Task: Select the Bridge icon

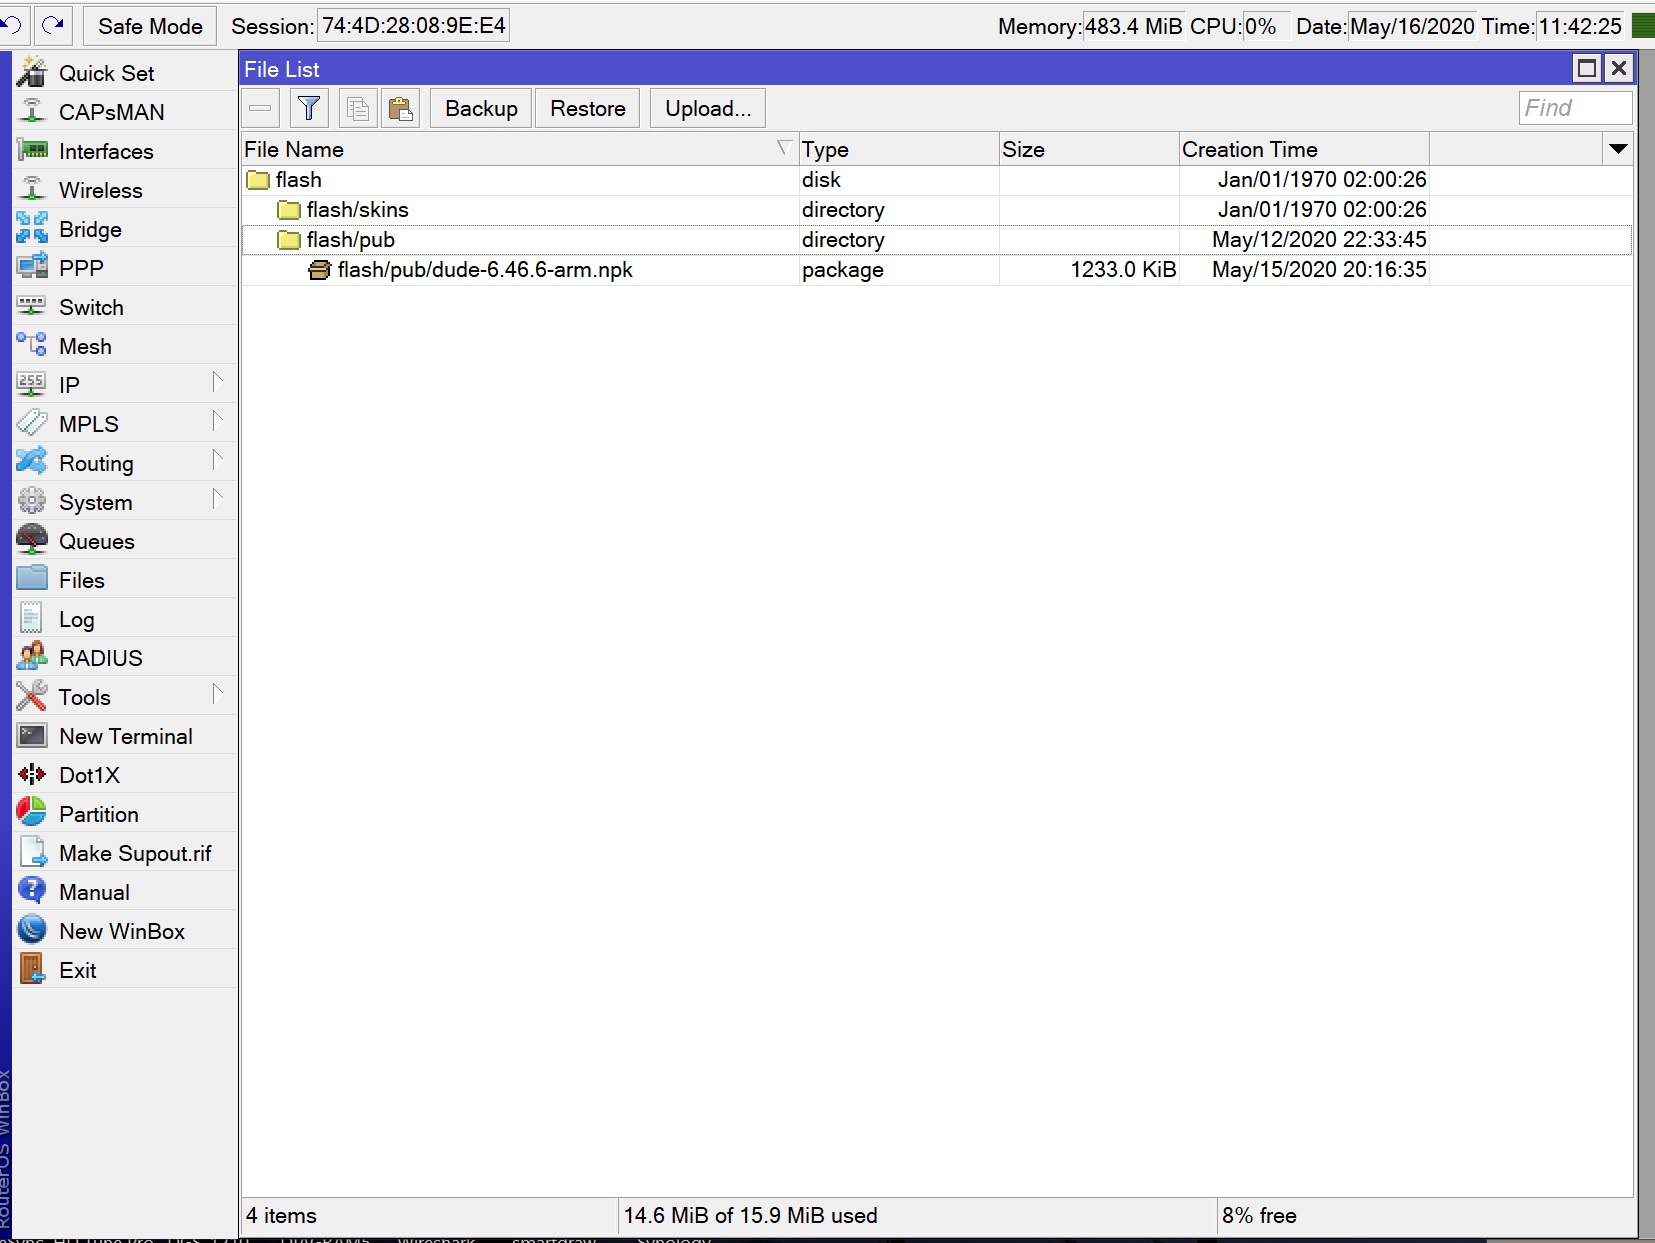Action: [x=32, y=228]
